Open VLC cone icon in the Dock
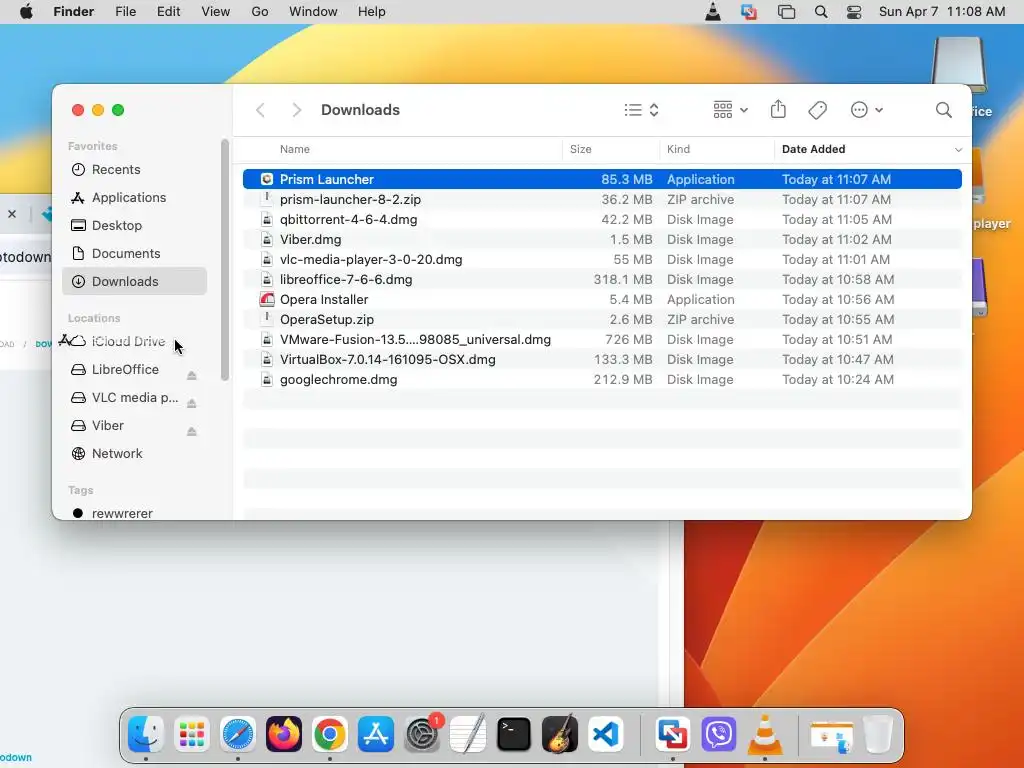The height and width of the screenshot is (768, 1024). (x=765, y=734)
